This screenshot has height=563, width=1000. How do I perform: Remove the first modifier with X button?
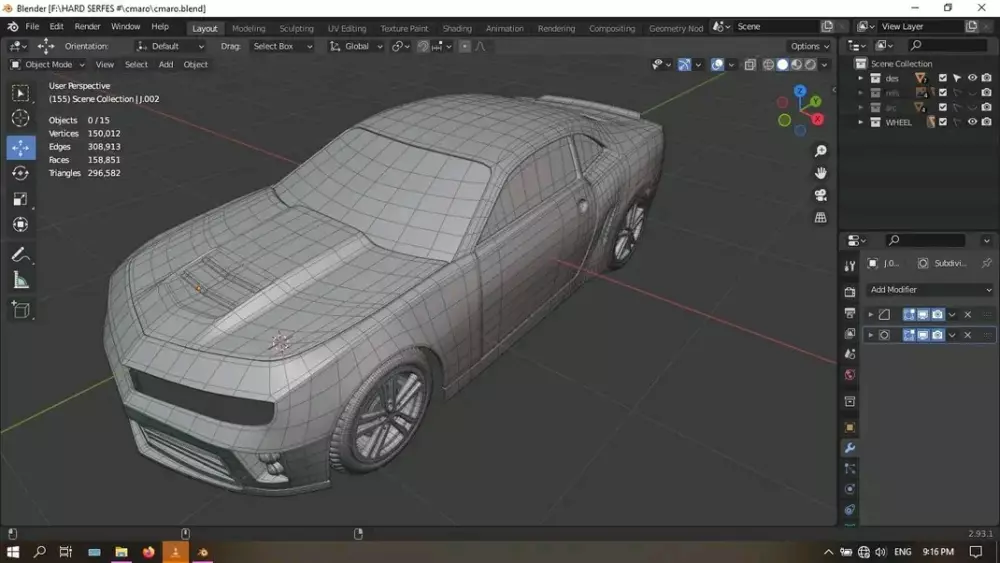coord(968,314)
